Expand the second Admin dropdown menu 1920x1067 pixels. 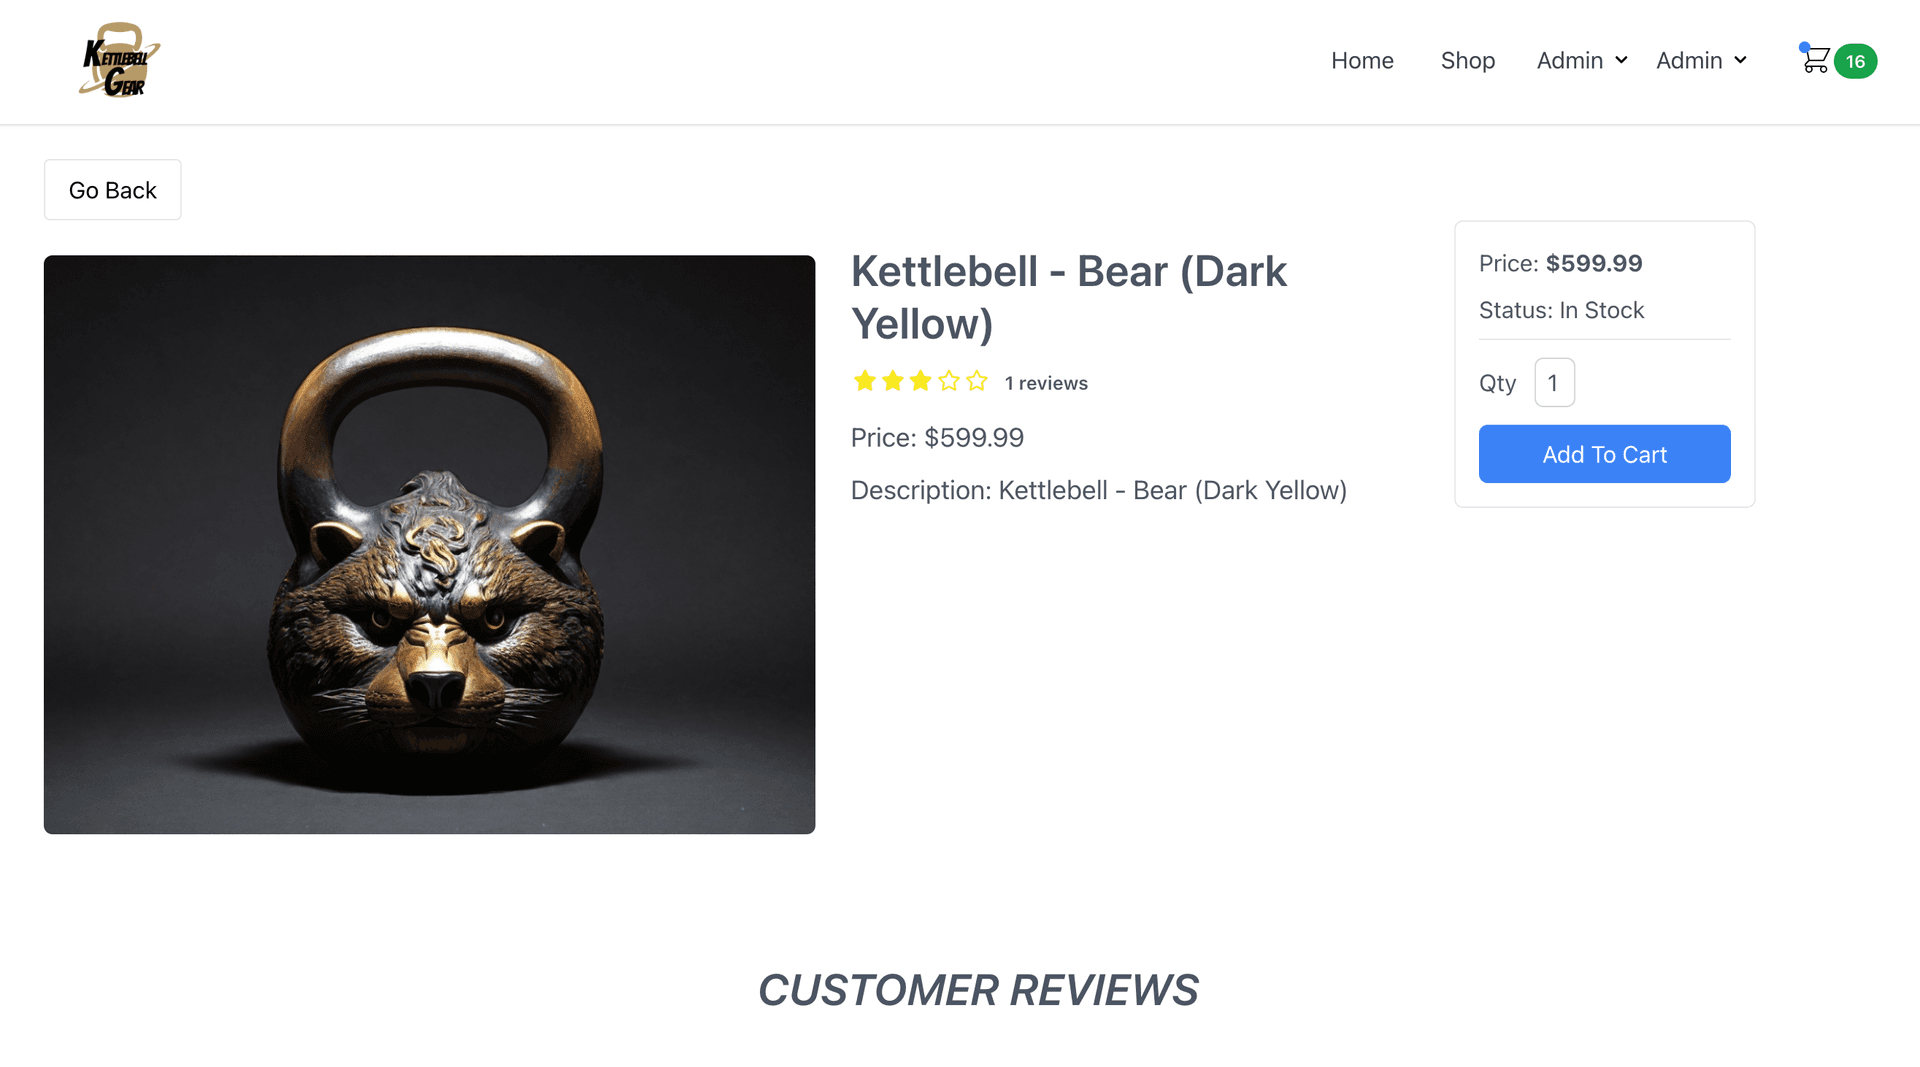(1700, 61)
